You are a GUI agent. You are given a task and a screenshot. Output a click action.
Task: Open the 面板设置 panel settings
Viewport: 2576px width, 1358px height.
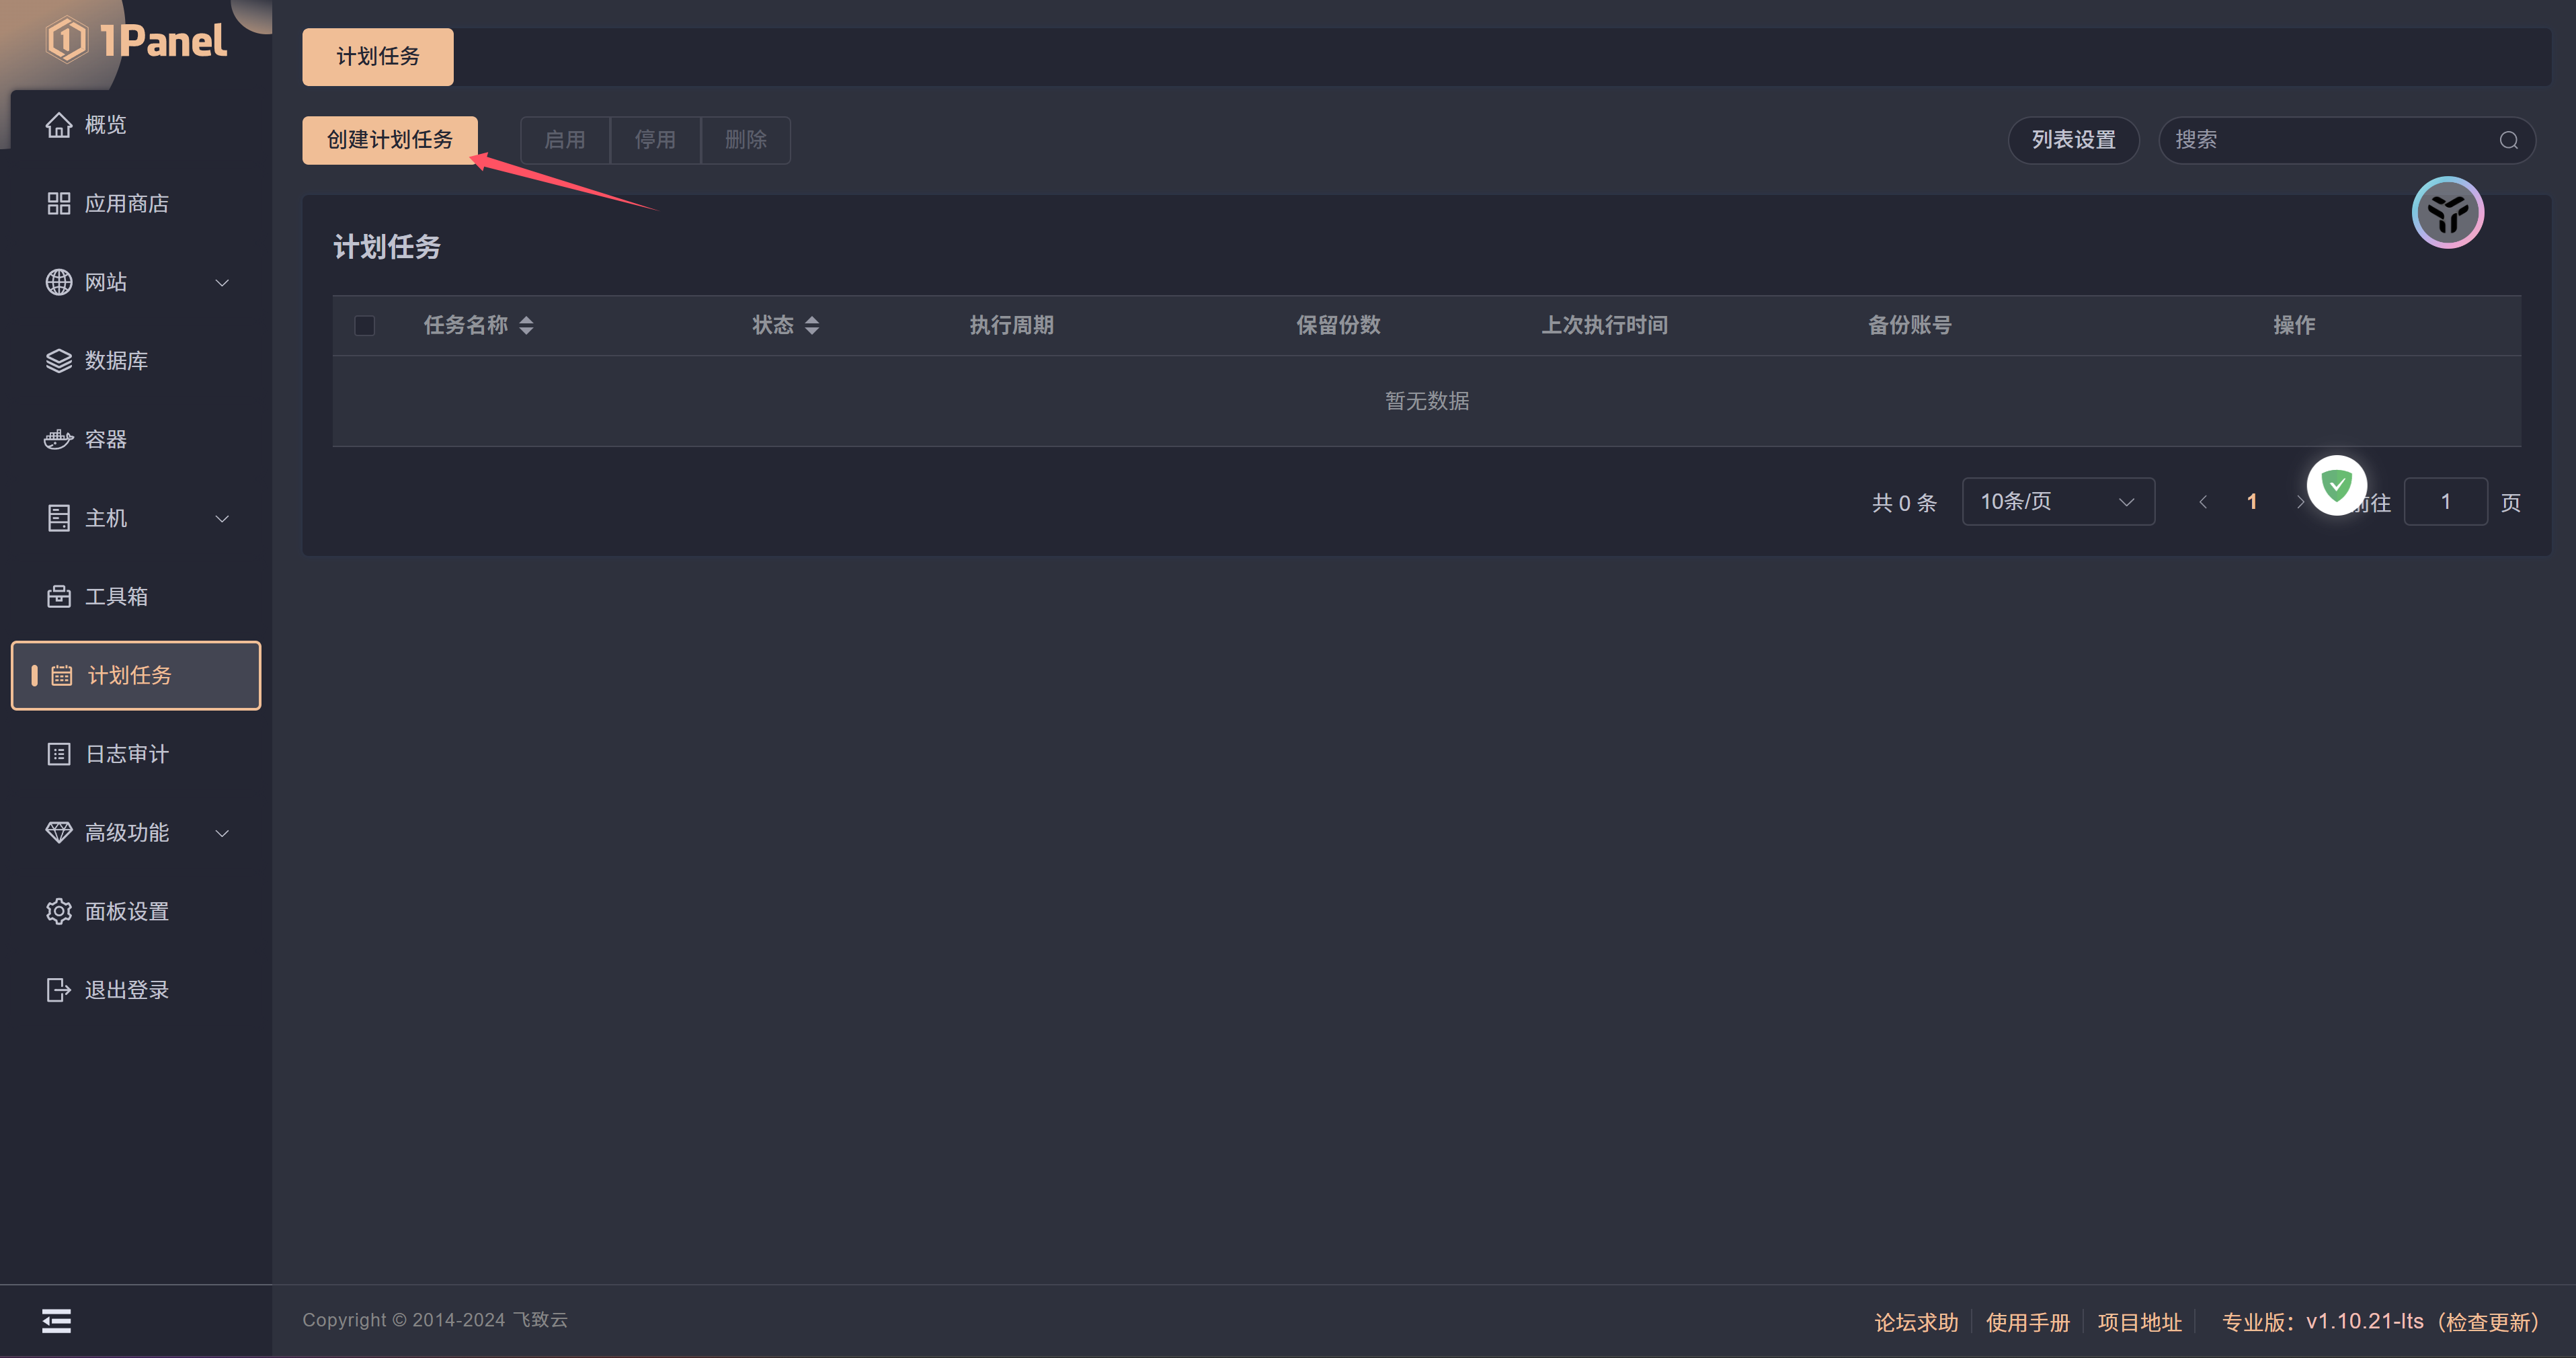[128, 911]
